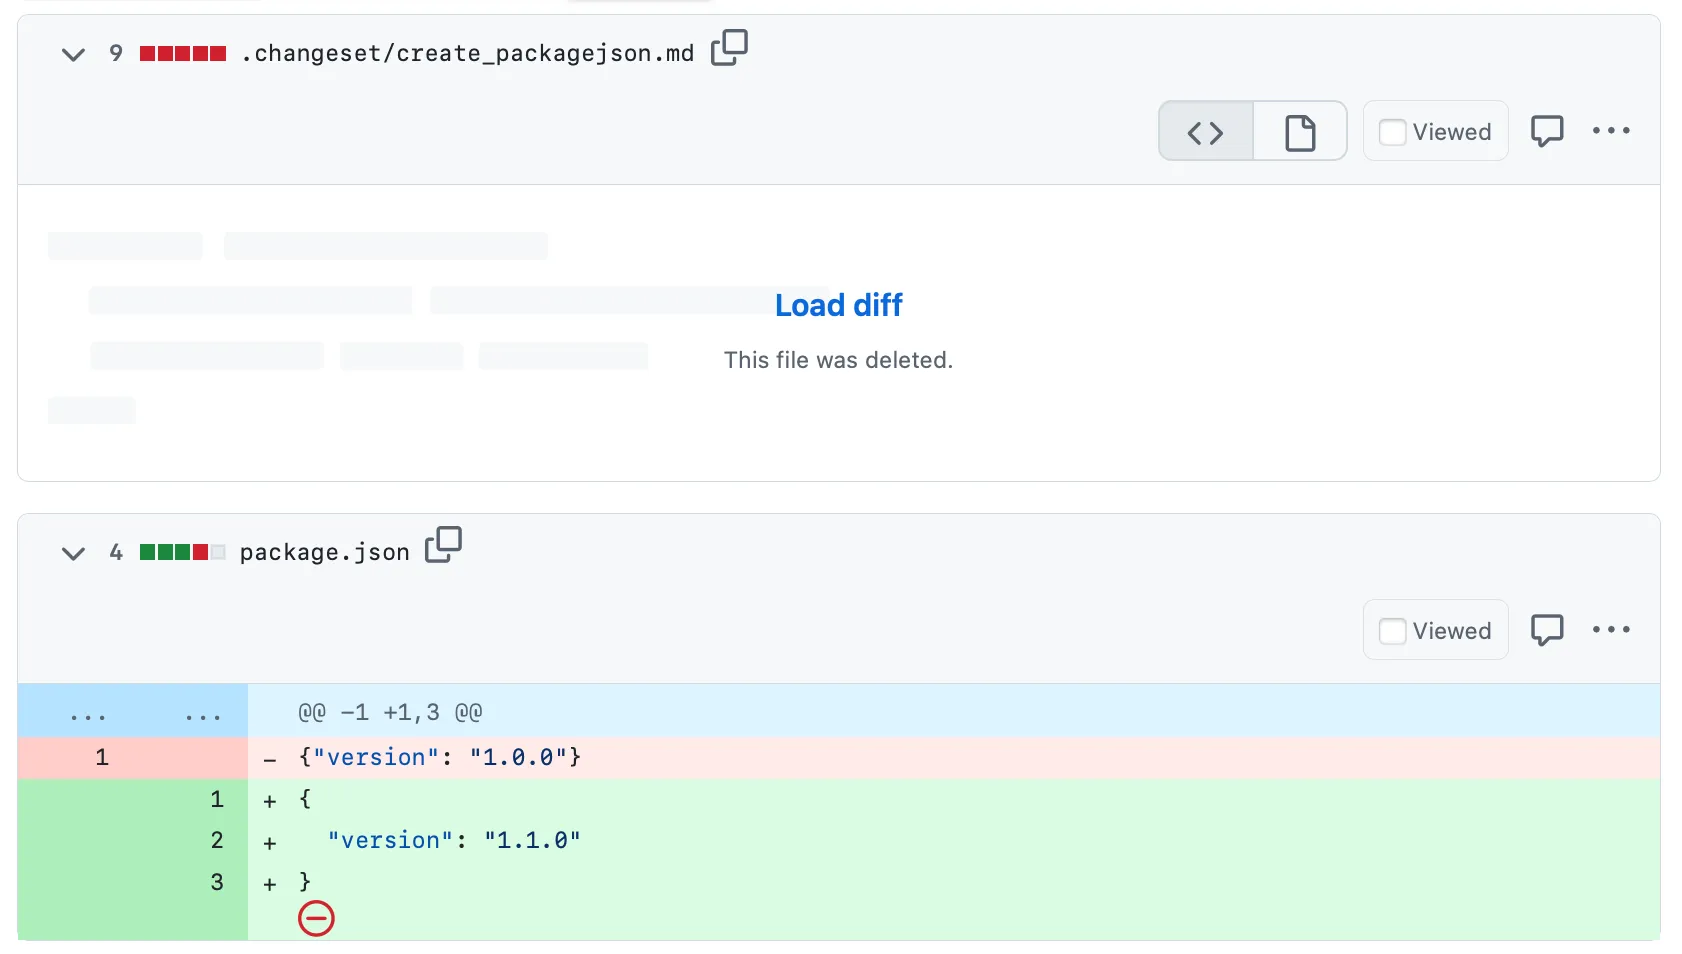Mark package.json as Viewed
The image size is (1682, 954).
pos(1392,631)
